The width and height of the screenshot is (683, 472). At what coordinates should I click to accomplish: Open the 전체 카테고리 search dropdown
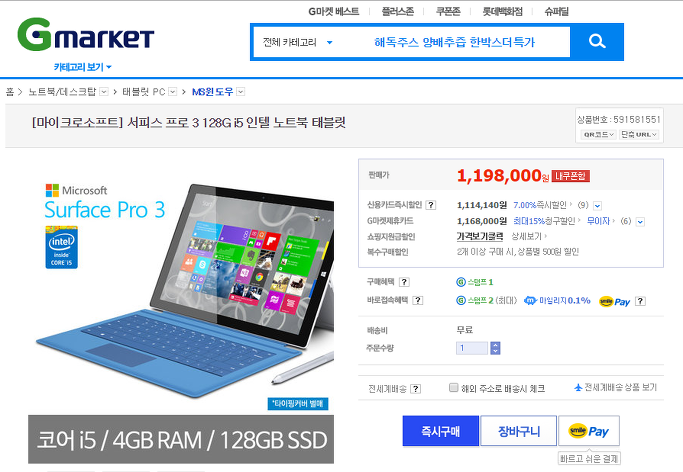coord(298,42)
